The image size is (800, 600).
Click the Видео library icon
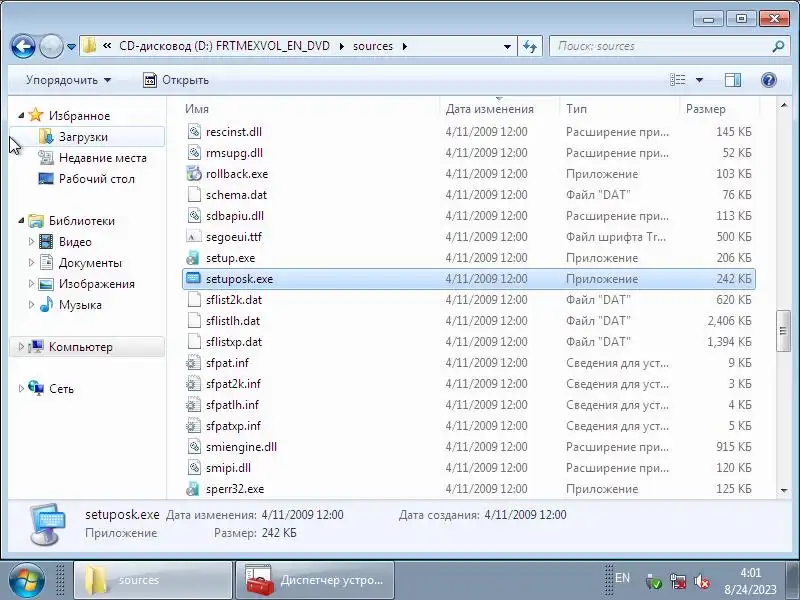(x=46, y=241)
